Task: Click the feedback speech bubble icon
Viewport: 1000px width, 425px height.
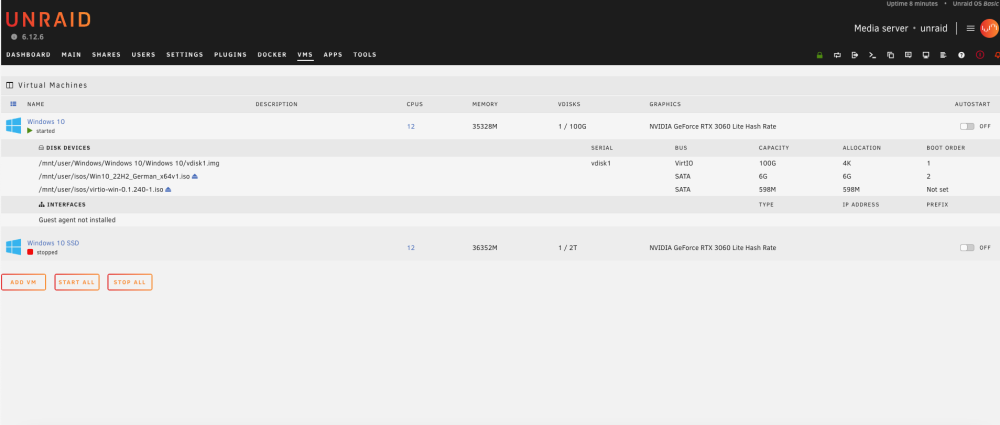Action: (x=908, y=56)
